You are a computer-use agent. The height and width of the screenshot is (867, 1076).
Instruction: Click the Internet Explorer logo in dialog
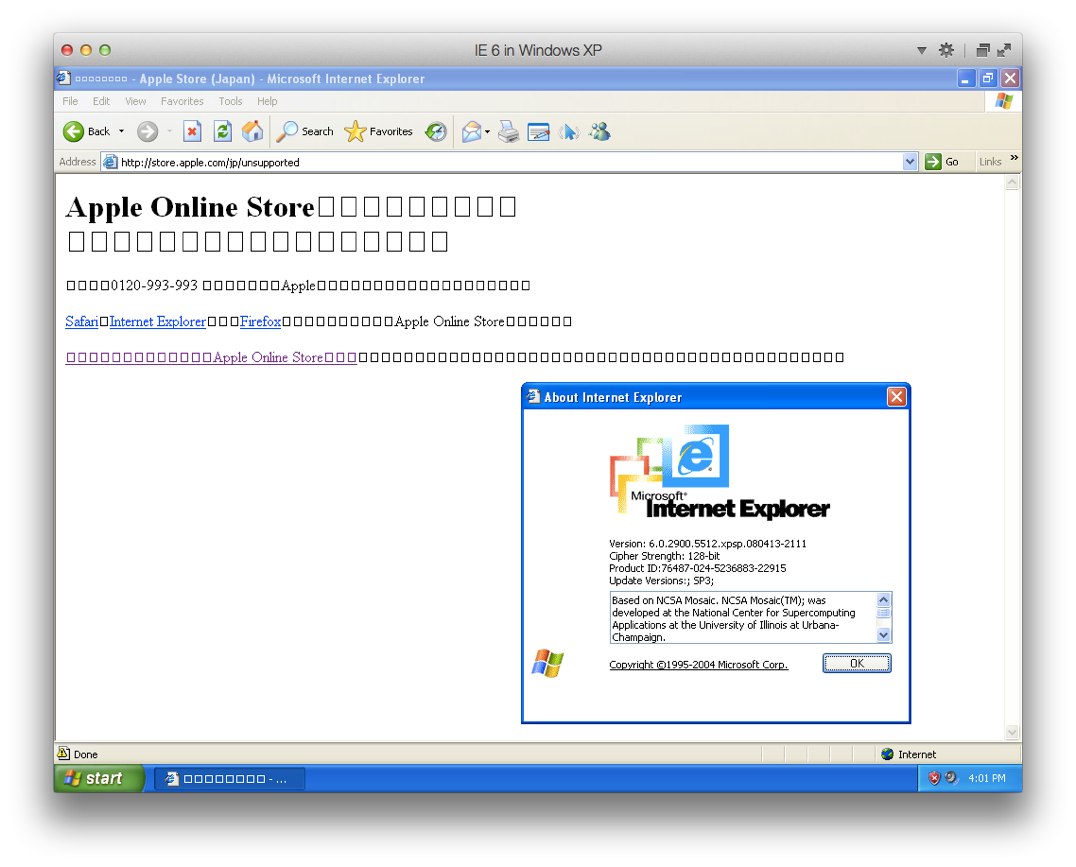coord(718,472)
